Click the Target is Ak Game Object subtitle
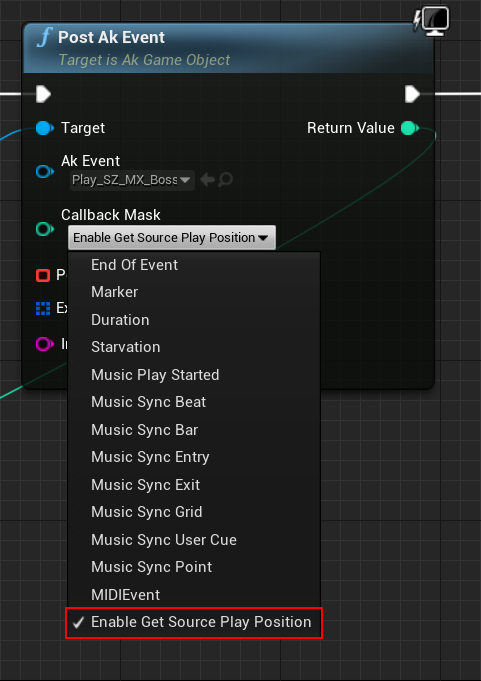This screenshot has height=681, width=481. click(144, 60)
